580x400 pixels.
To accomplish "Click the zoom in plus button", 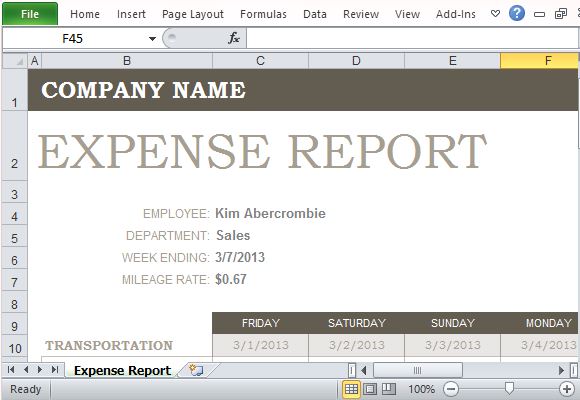I will (x=567, y=389).
